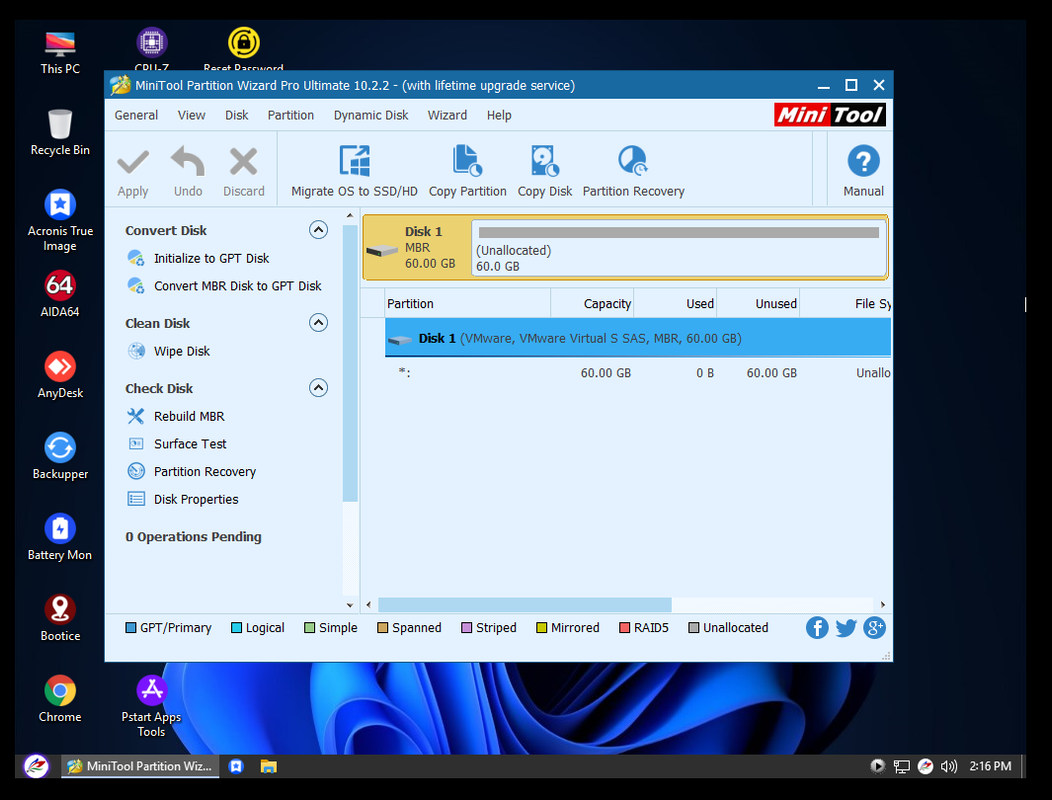Sort by Capacity column header
This screenshot has width=1052, height=800.
(592, 303)
